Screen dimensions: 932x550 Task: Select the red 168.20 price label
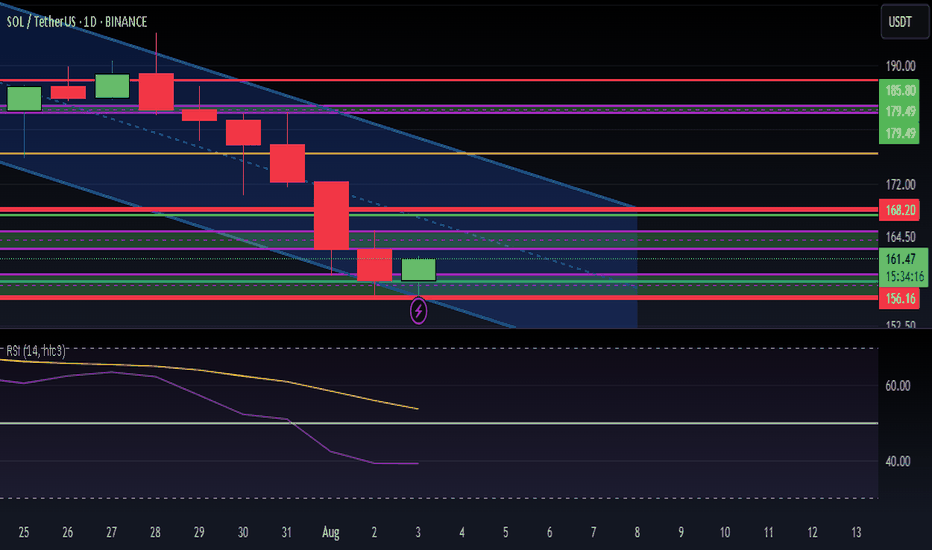coord(900,210)
